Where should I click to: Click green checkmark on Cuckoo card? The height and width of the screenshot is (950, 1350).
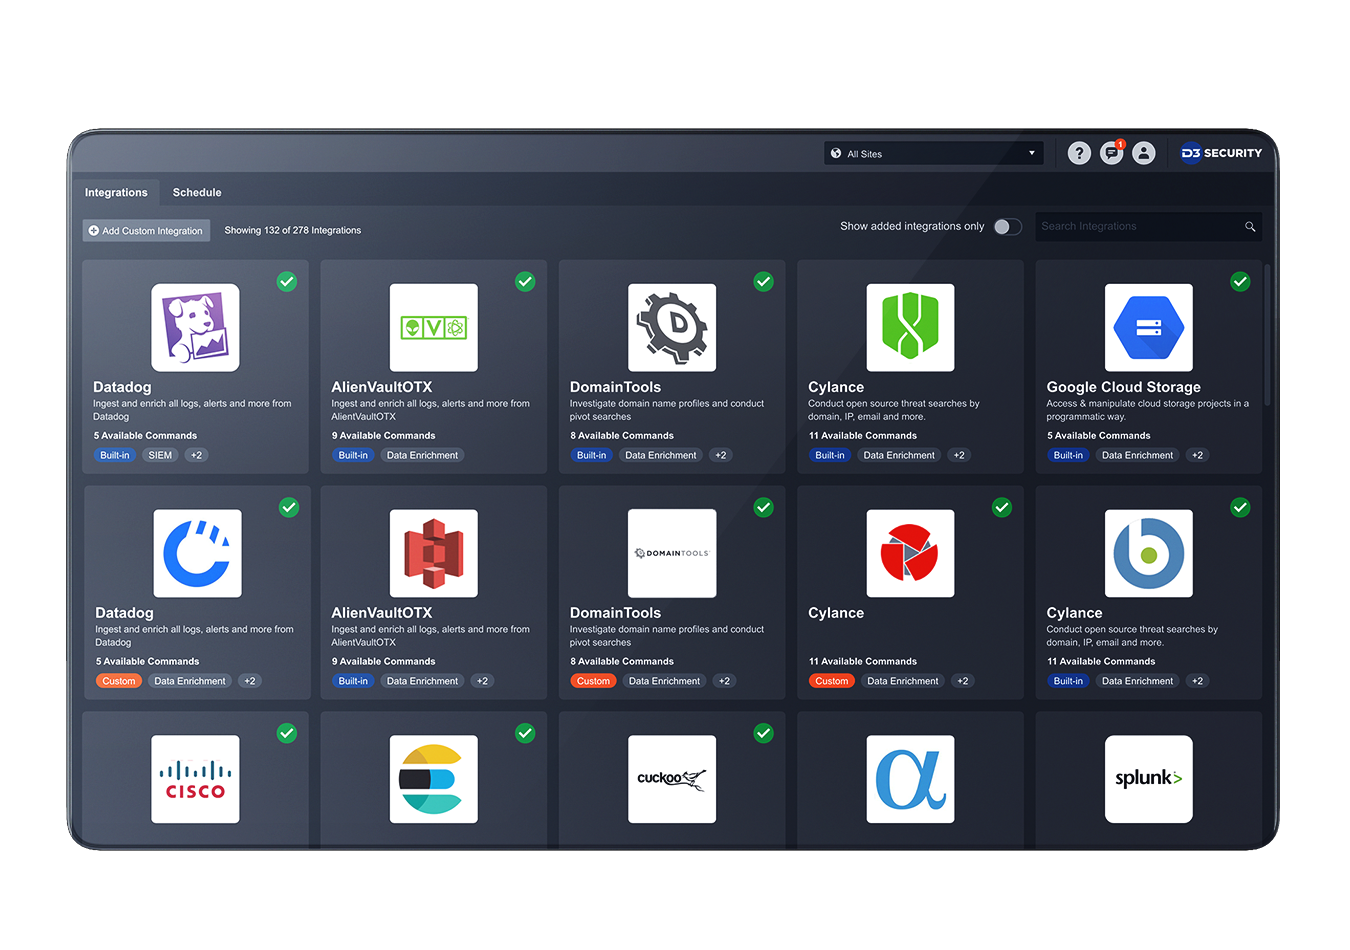[764, 734]
